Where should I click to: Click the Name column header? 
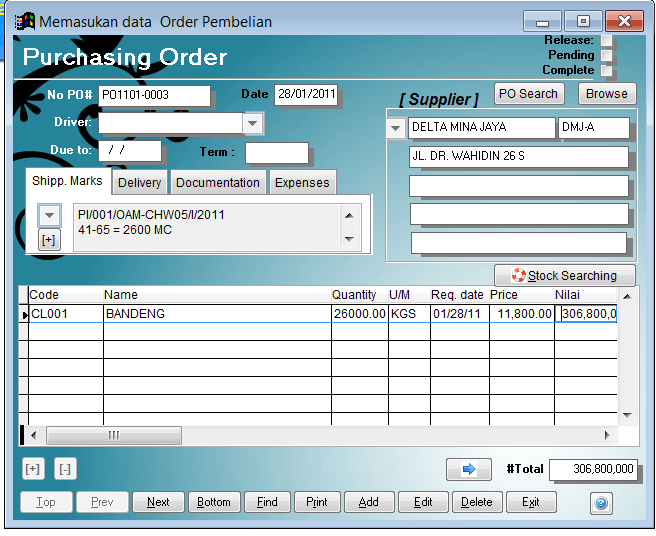[x=217, y=295]
